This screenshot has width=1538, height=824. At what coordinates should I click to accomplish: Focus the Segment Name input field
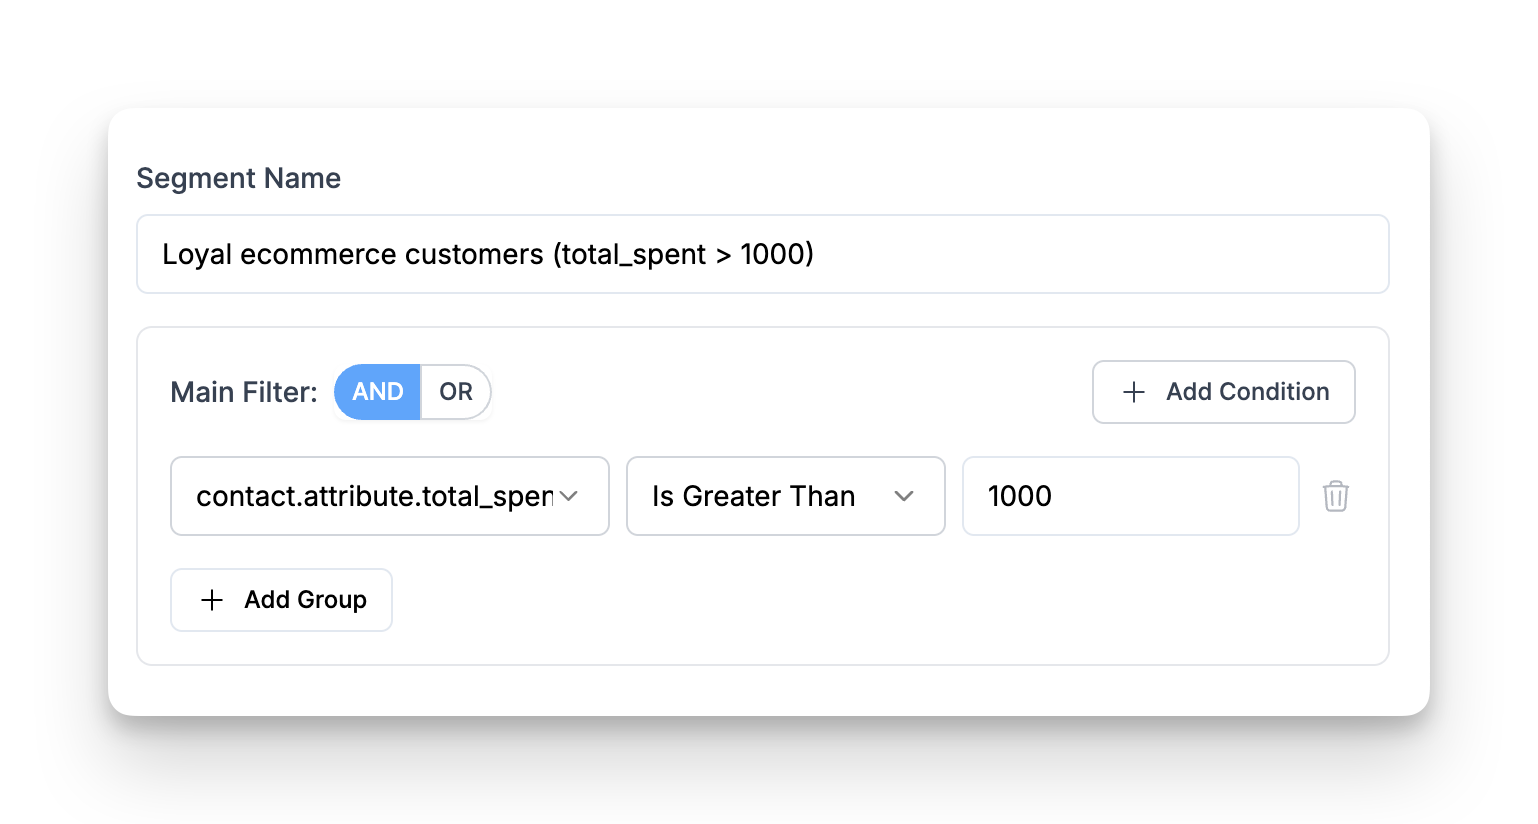click(763, 254)
